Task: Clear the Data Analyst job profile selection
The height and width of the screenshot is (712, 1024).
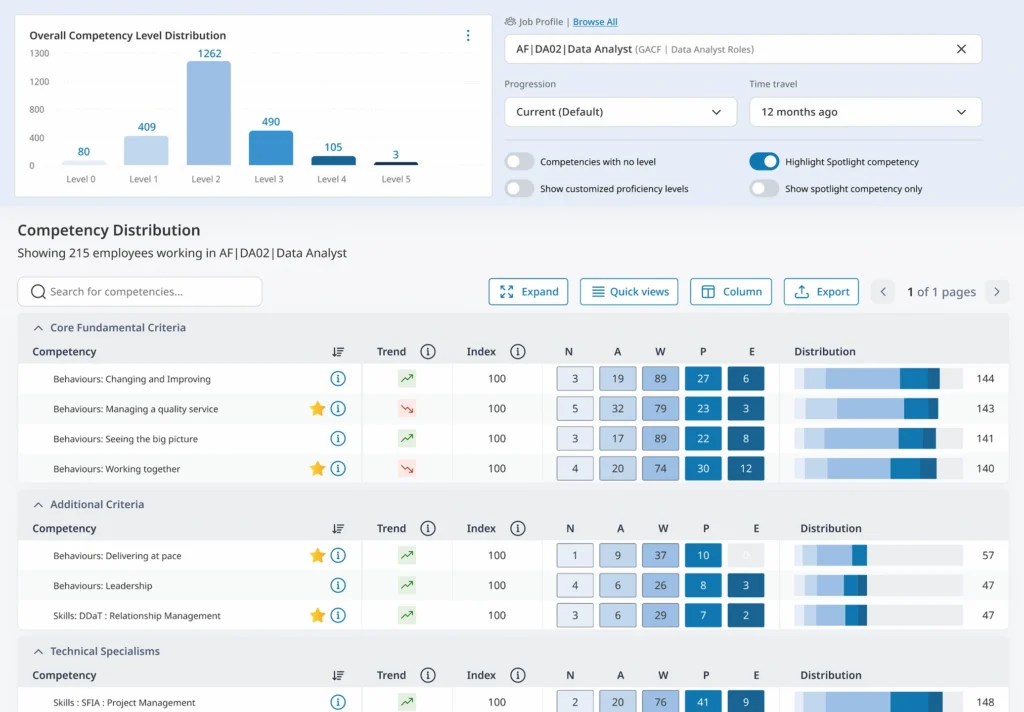Action: point(961,49)
